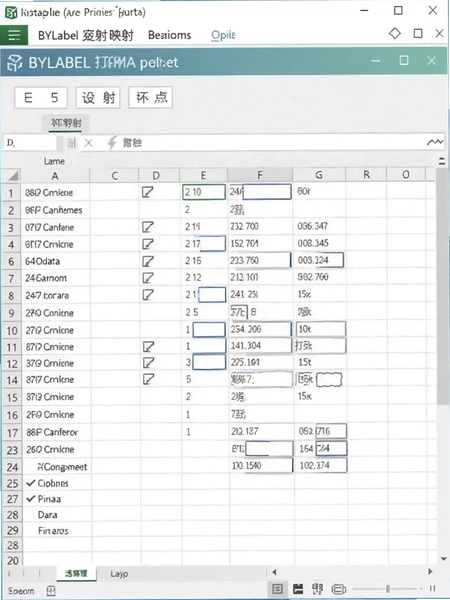Click the E 5 button
This screenshot has height=600, width=450.
tap(41, 98)
